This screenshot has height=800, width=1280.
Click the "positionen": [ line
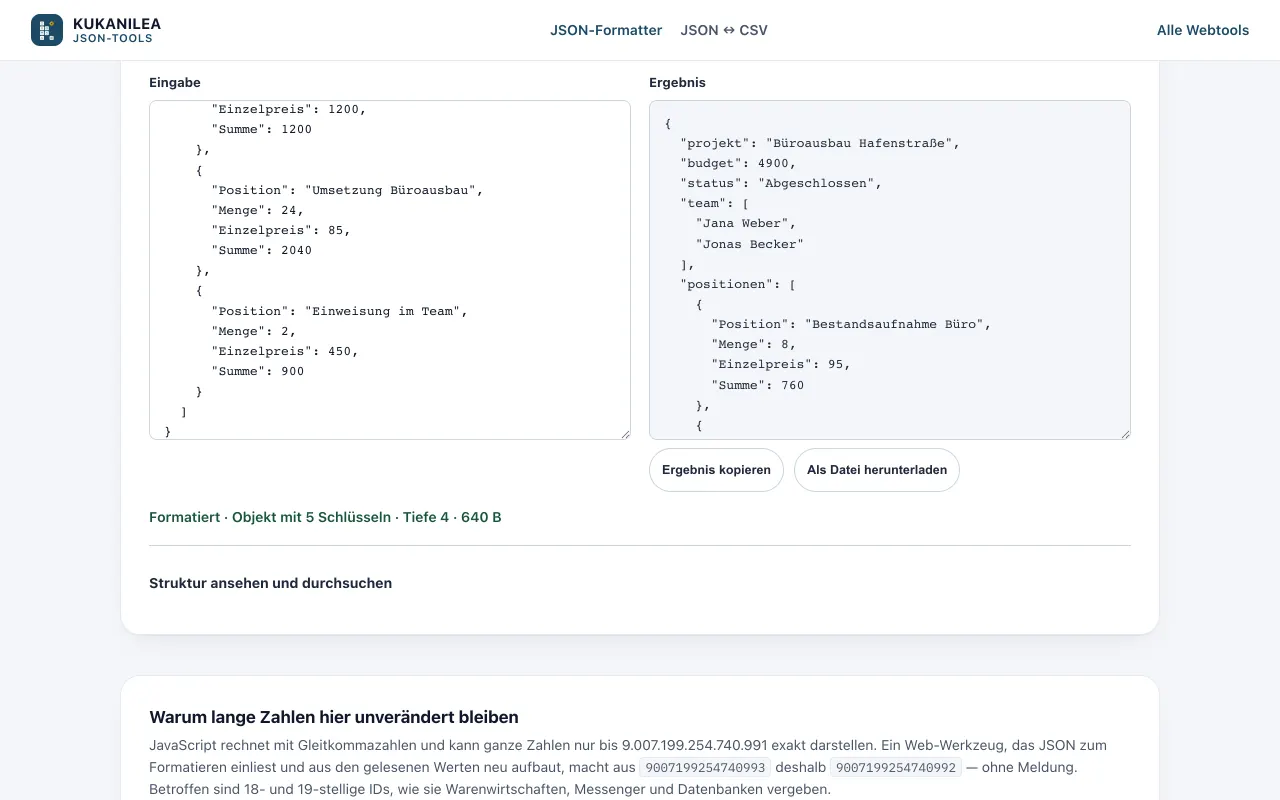point(738,284)
